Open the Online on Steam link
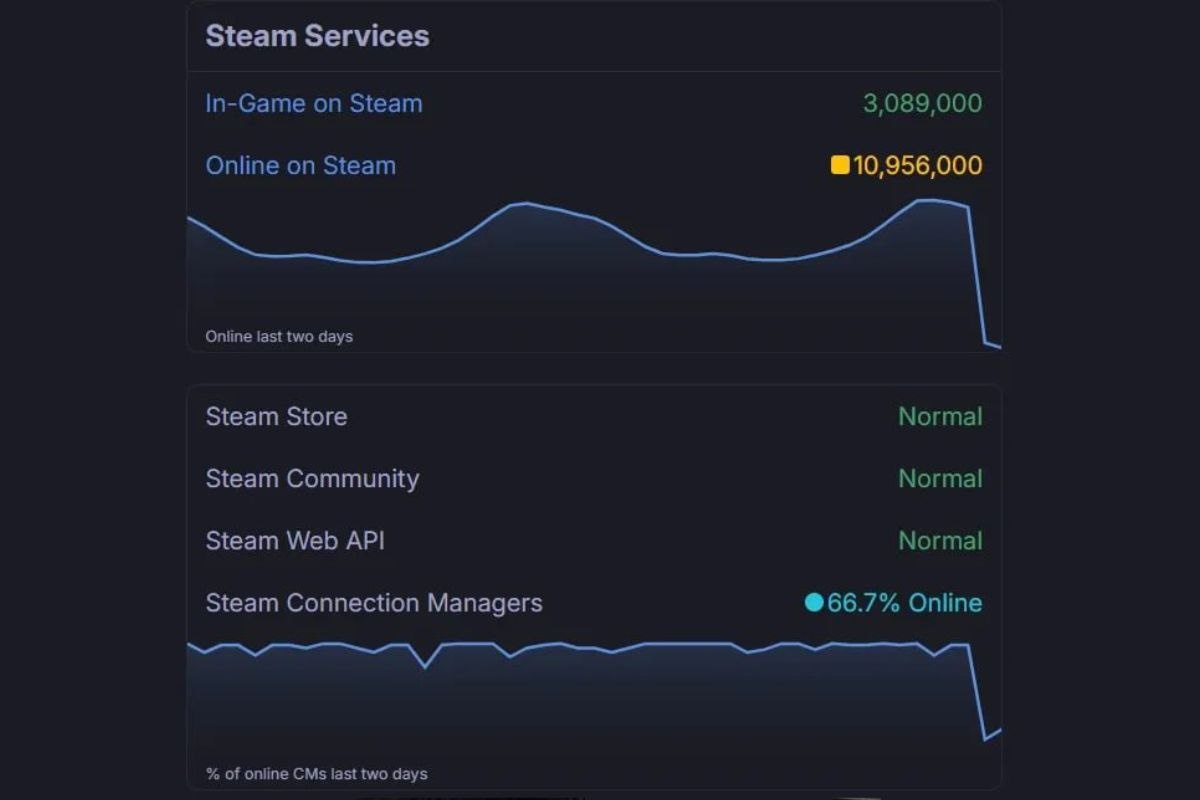This screenshot has width=1200, height=800. [x=301, y=165]
